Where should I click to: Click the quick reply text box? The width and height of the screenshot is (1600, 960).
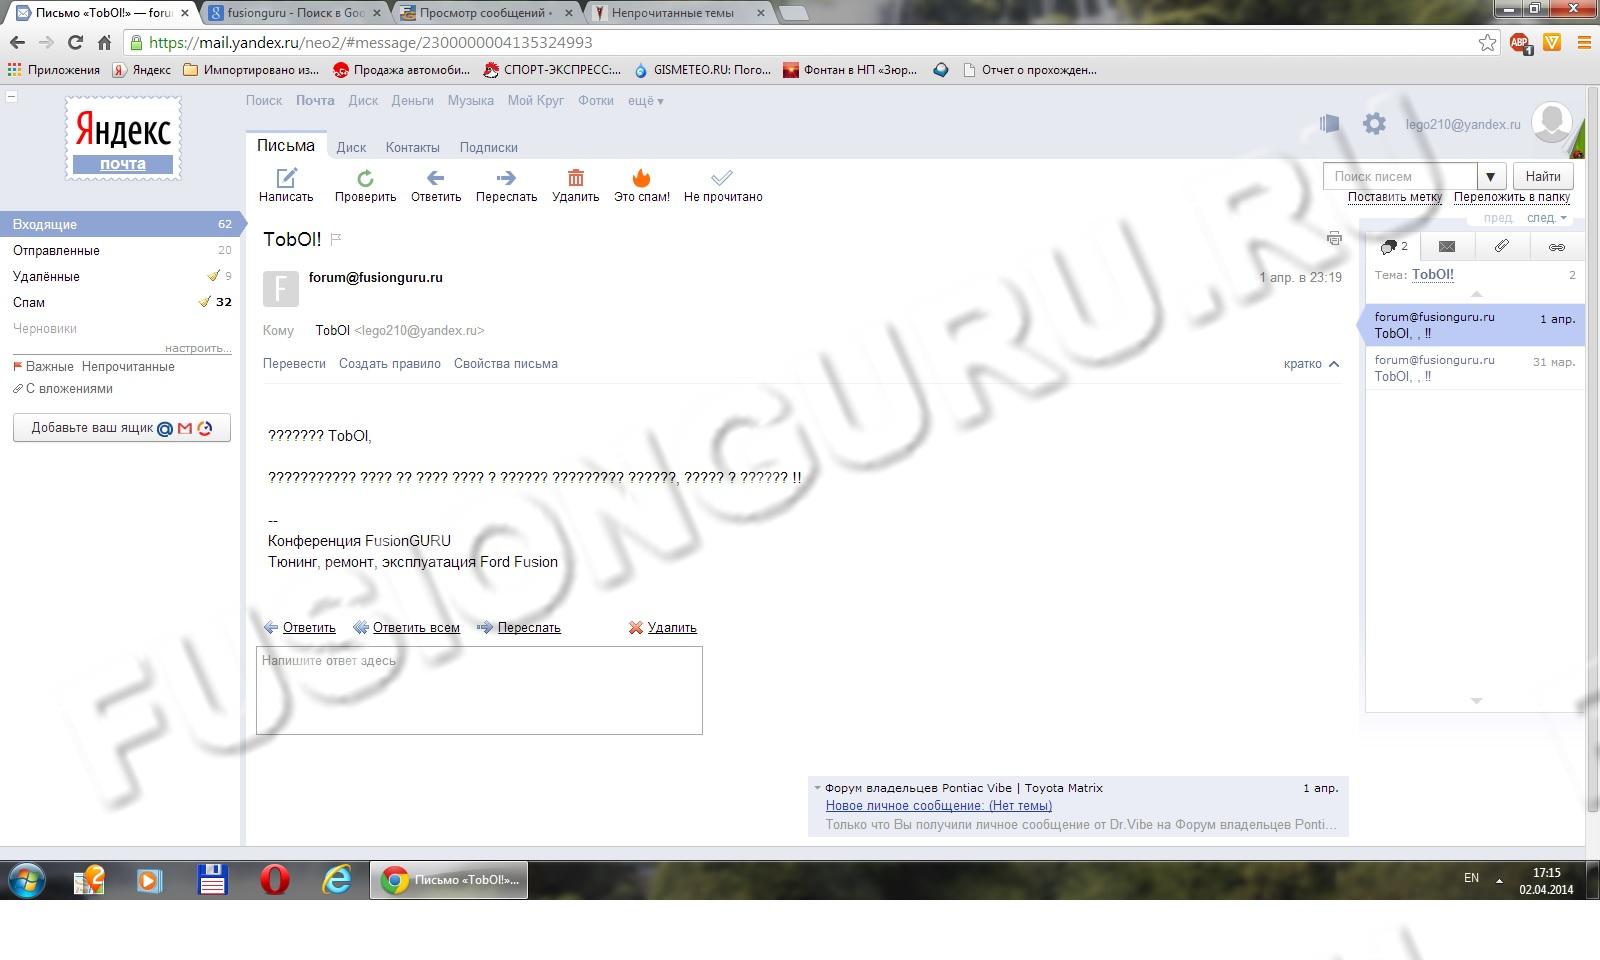479,690
